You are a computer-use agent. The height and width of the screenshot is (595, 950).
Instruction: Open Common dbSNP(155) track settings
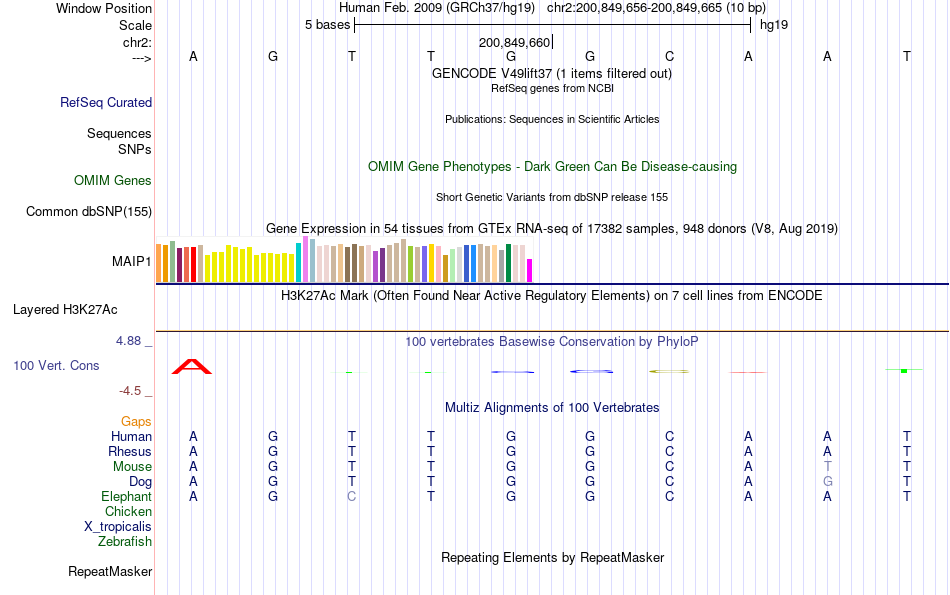[89, 211]
